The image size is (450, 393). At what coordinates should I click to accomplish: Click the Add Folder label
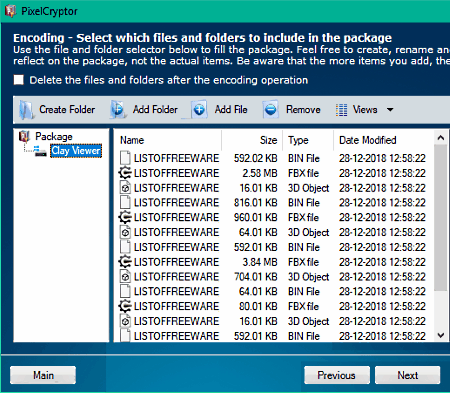pyautogui.click(x=155, y=109)
